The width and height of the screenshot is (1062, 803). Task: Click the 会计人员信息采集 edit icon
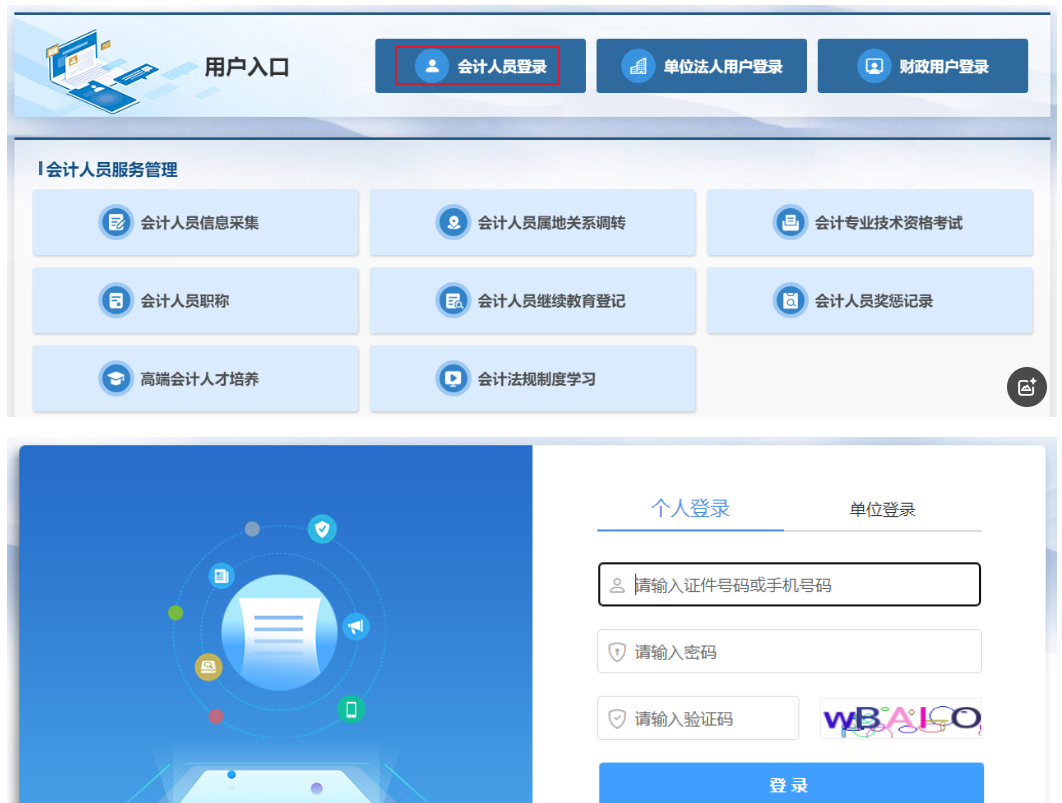pyautogui.click(x=115, y=222)
